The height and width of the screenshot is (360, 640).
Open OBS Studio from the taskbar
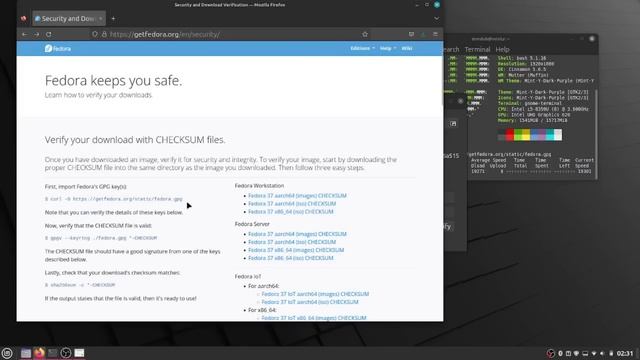(x=66, y=353)
